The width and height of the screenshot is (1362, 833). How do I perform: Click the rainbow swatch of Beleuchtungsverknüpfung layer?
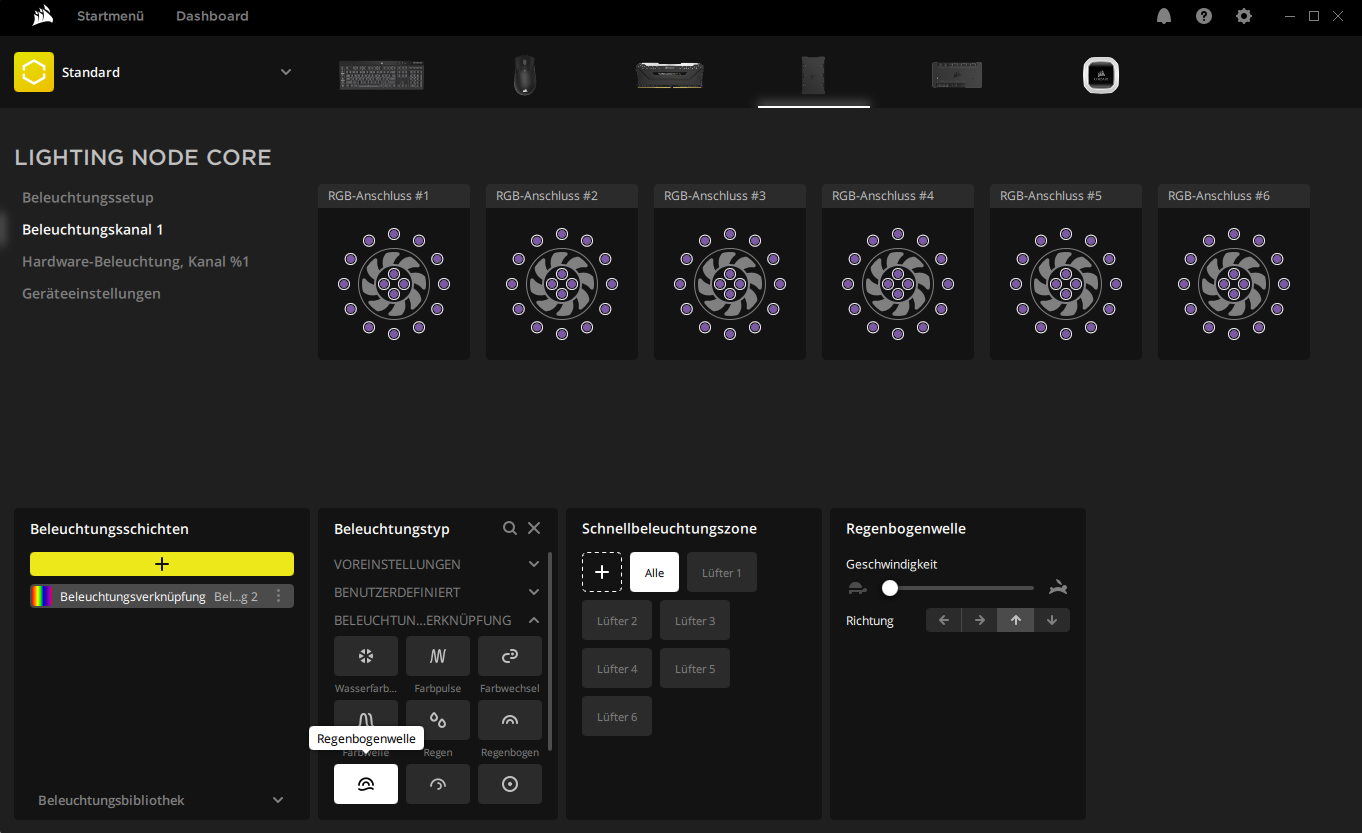point(41,596)
